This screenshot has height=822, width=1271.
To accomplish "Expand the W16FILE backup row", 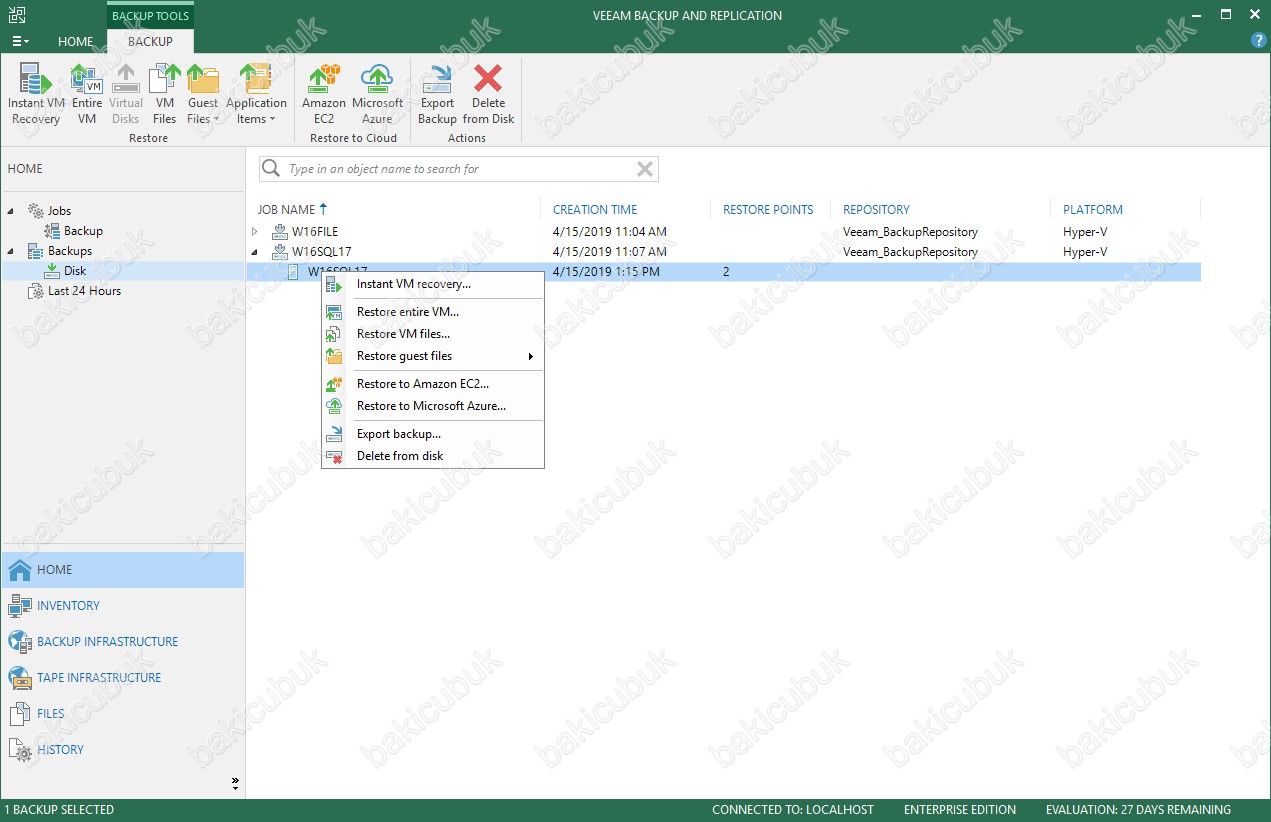I will [x=255, y=232].
